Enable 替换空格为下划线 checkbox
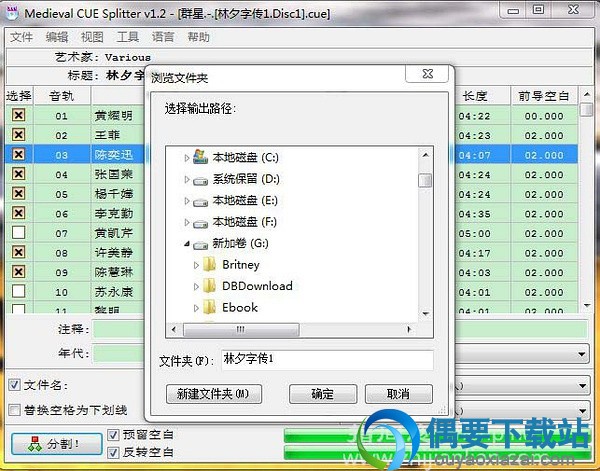600x471 pixels. (x=14, y=410)
